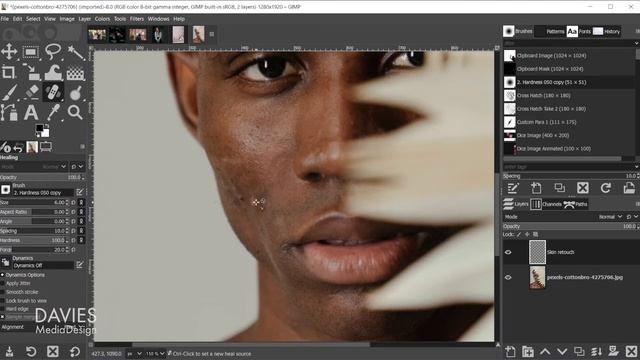Open the zoom percentage dropdown in status bar
Viewport: 640px width, 360px height.
tap(155, 353)
